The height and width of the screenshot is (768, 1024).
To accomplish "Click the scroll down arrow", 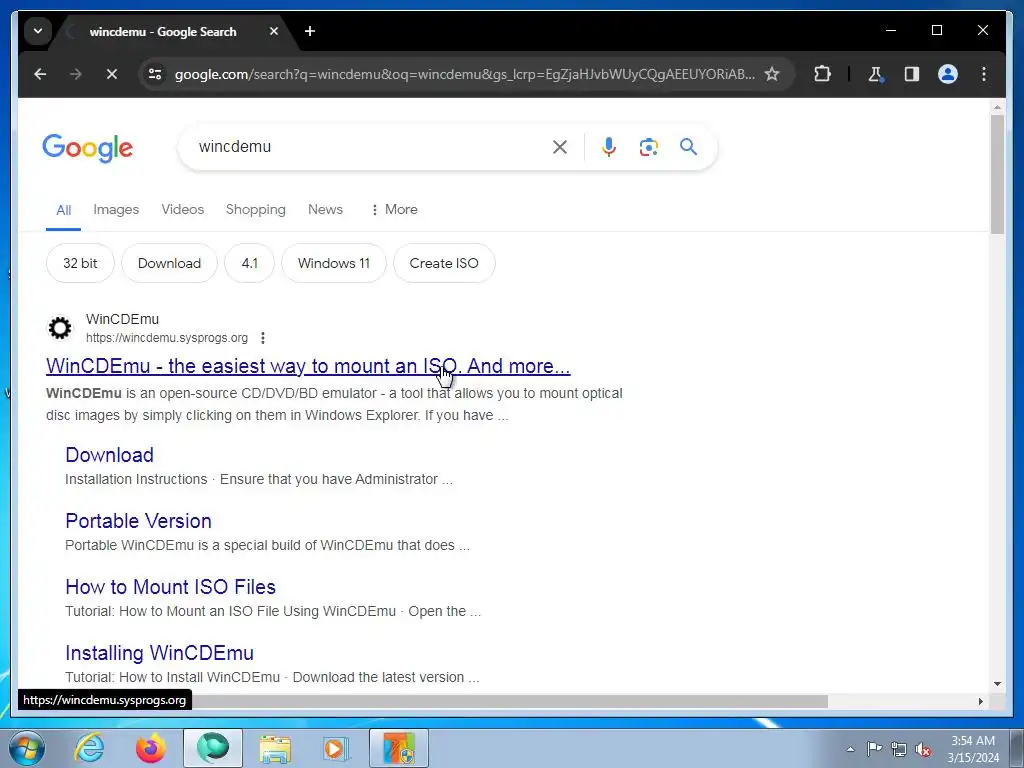I will pyautogui.click(x=997, y=684).
